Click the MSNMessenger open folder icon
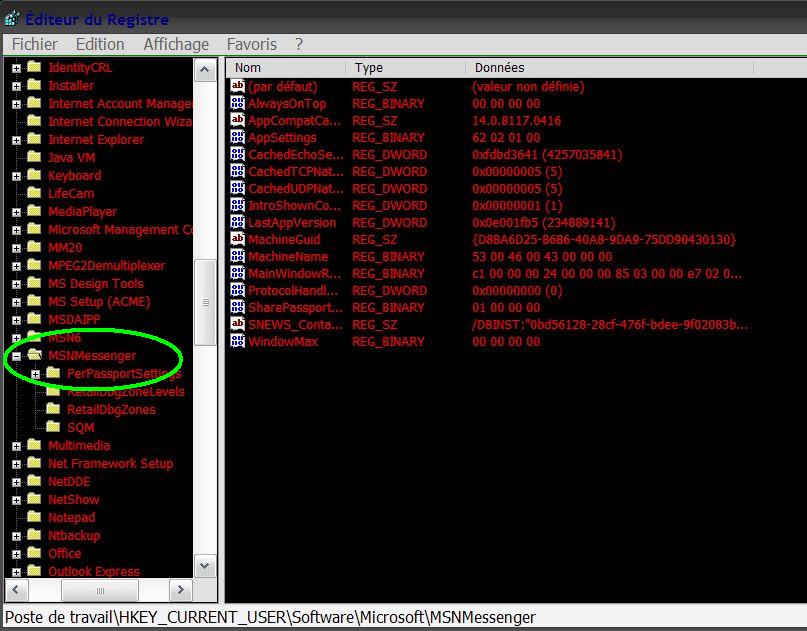 35,356
